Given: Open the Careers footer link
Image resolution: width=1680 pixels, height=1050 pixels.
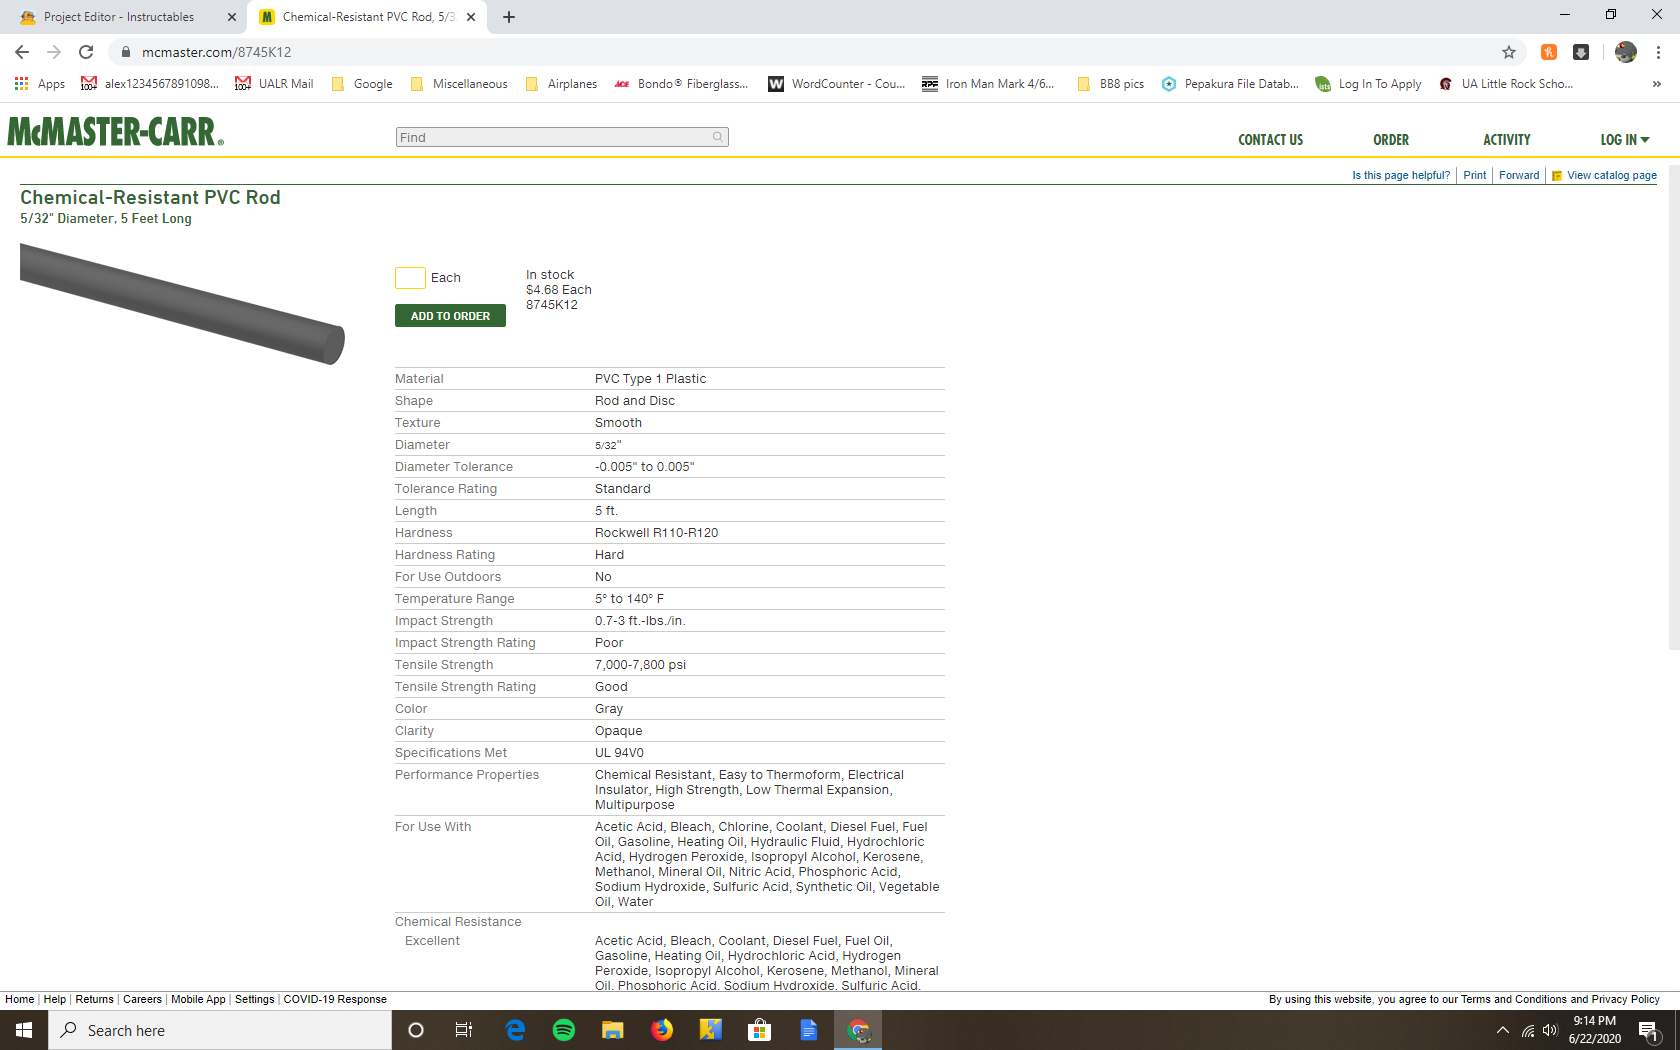Looking at the screenshot, I should click(142, 999).
